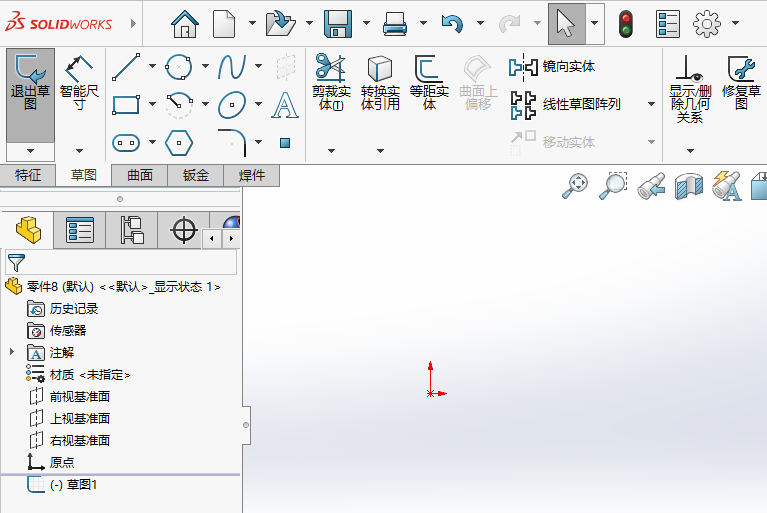
Task: Open dropdown under Trim Entities
Action: pyautogui.click(x=331, y=151)
